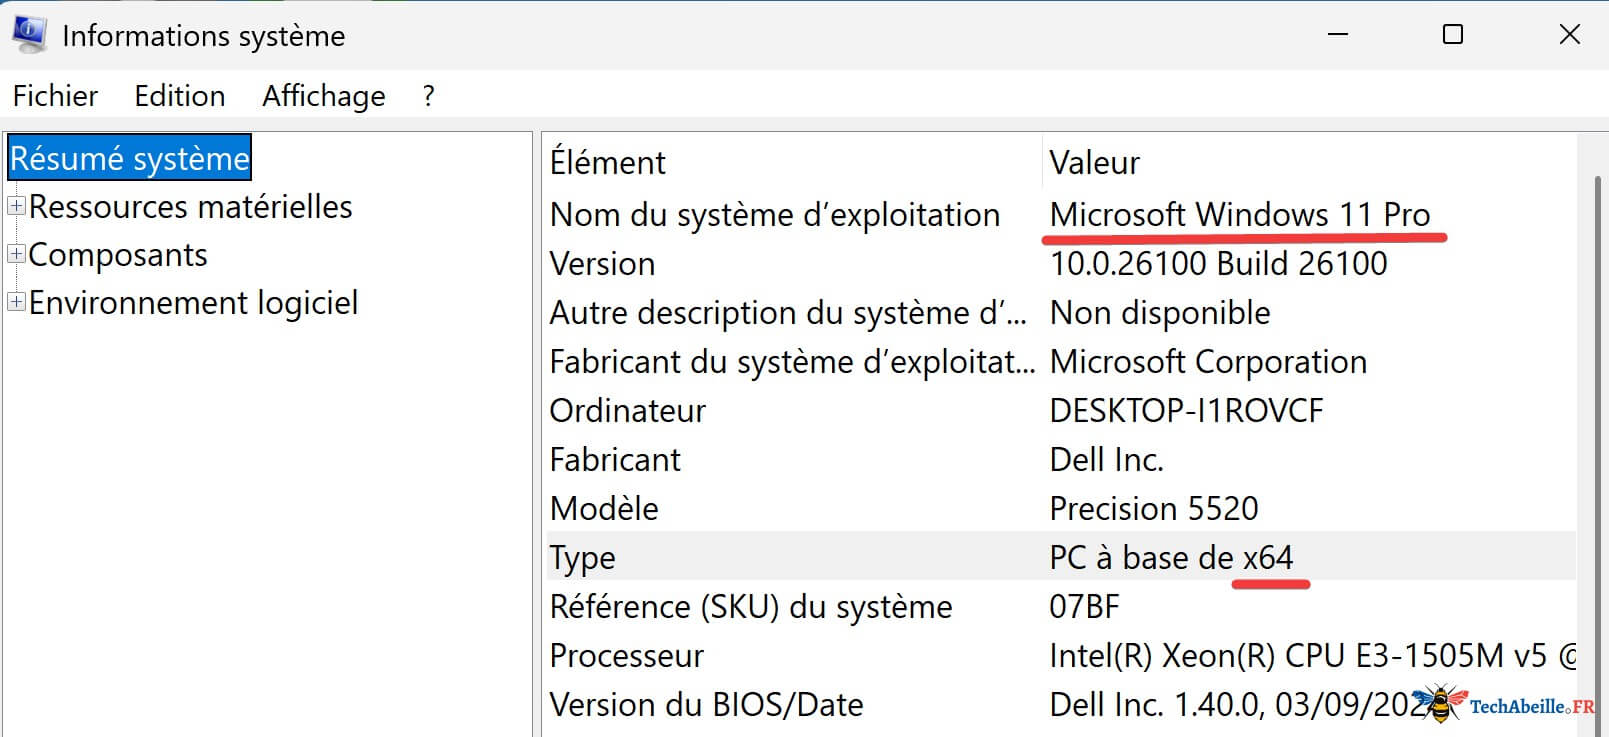Image resolution: width=1609 pixels, height=737 pixels.
Task: Select the Type row label
Action: (x=582, y=558)
